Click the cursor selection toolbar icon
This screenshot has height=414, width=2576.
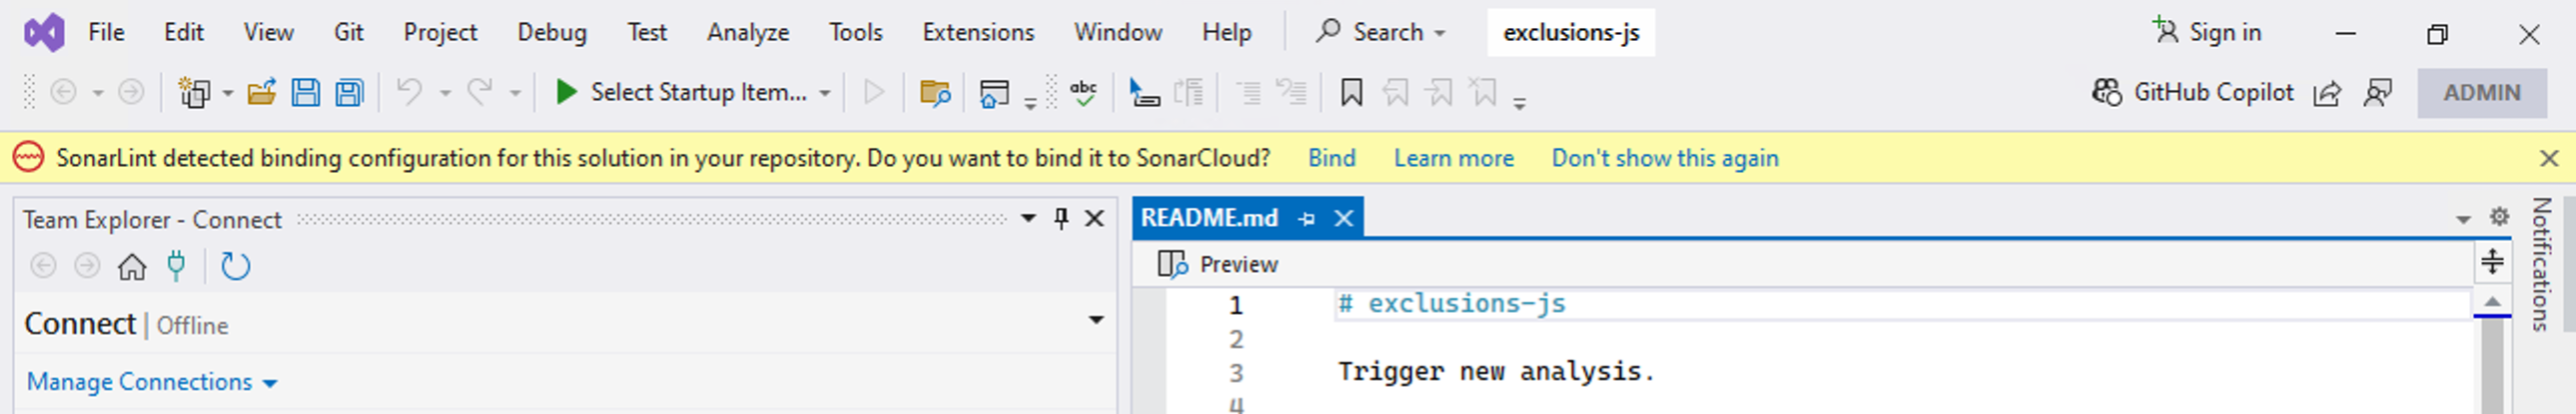coord(1144,93)
